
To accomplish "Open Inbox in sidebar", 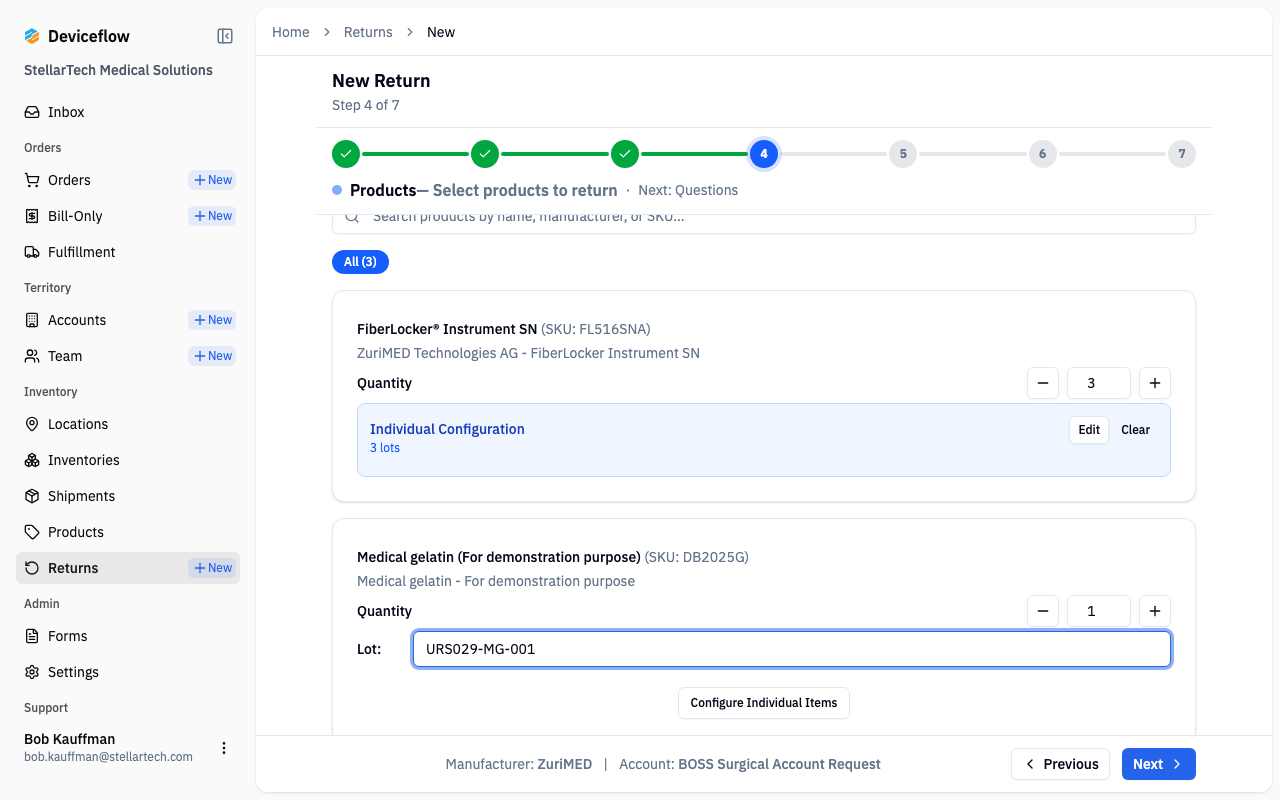I will [x=128, y=112].
